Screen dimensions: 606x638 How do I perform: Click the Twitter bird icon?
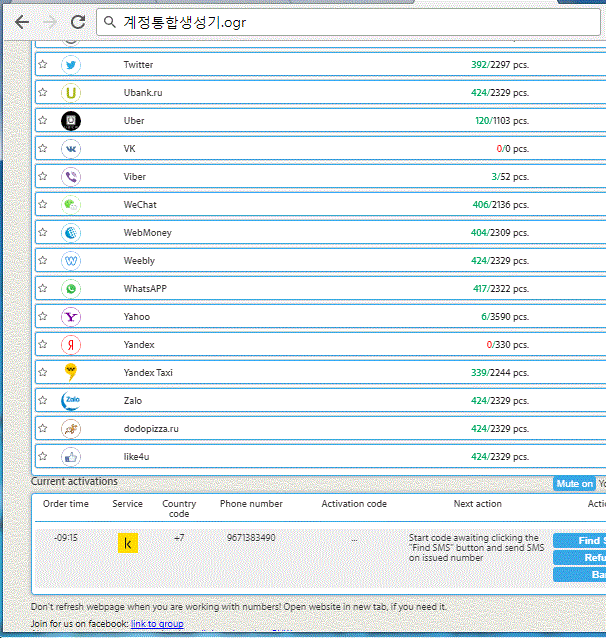(x=71, y=65)
